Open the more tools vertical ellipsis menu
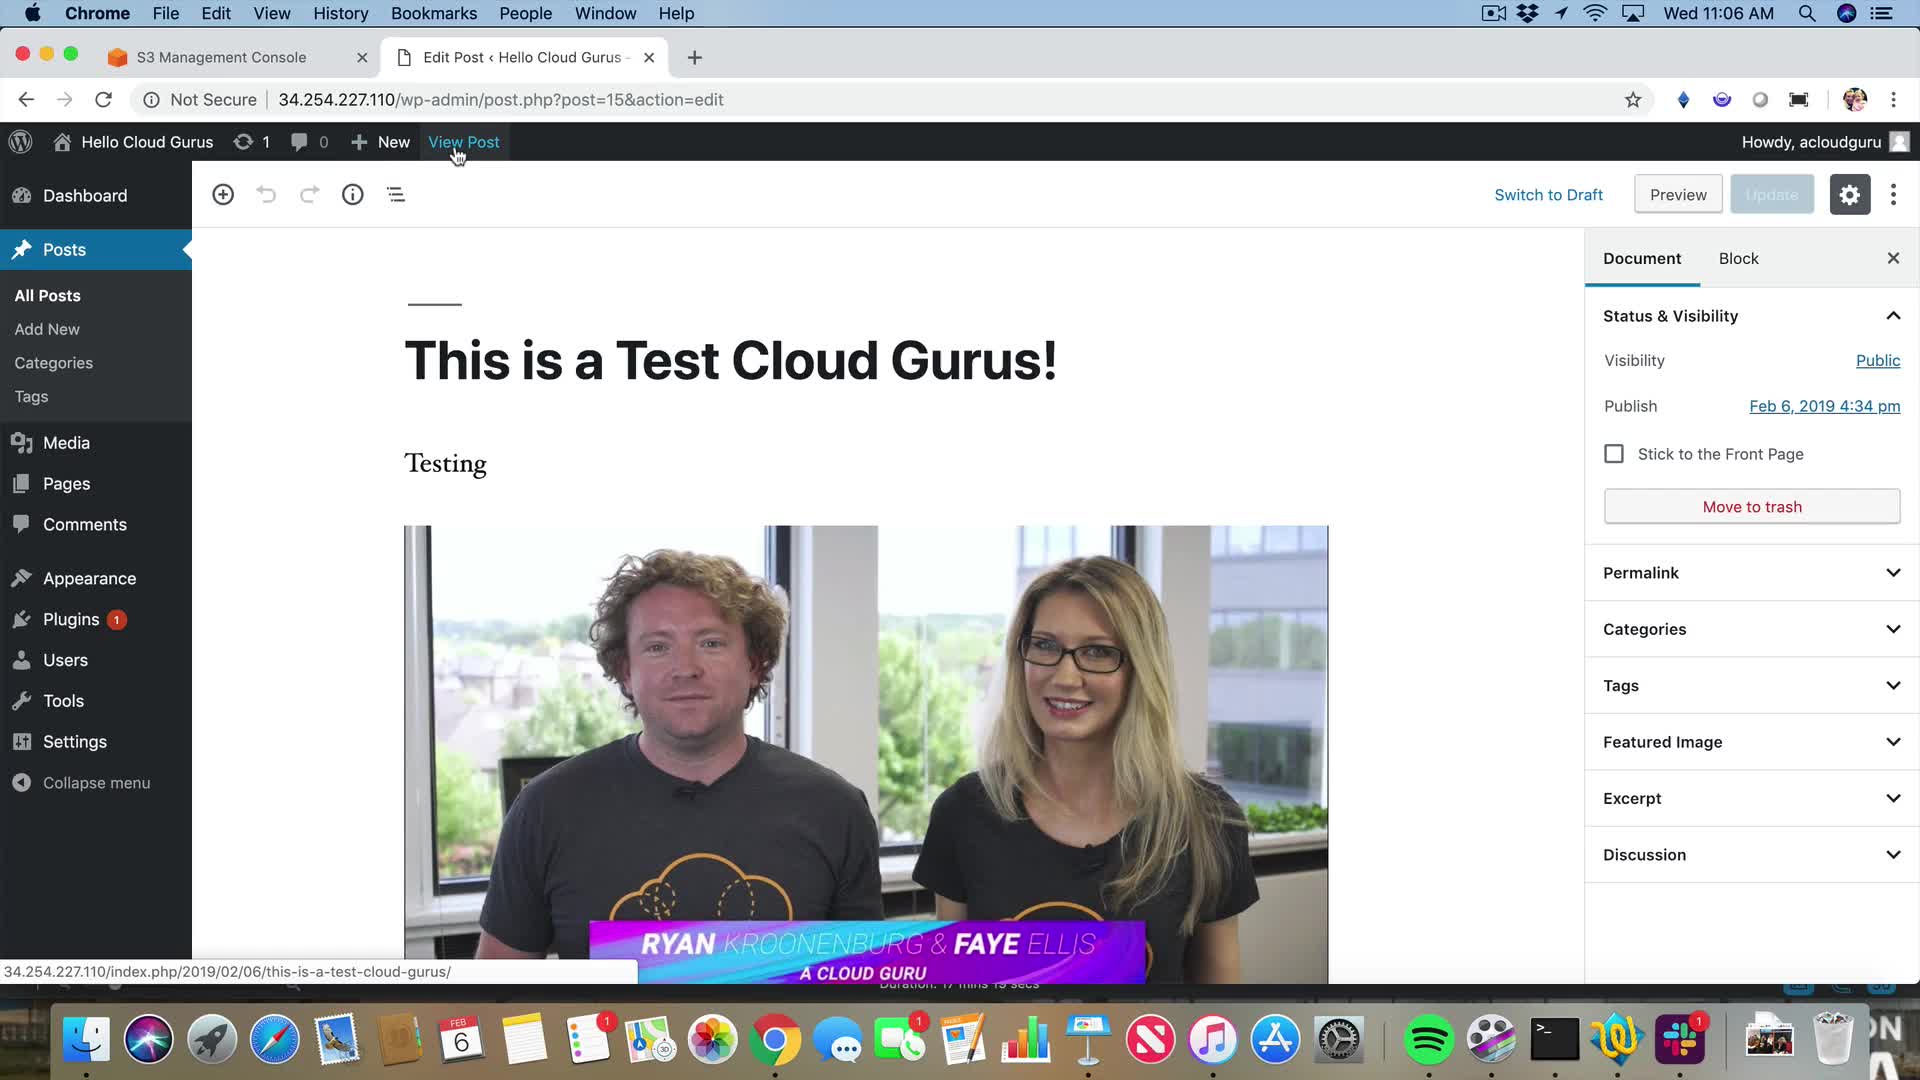This screenshot has width=1920, height=1080. 1893,195
